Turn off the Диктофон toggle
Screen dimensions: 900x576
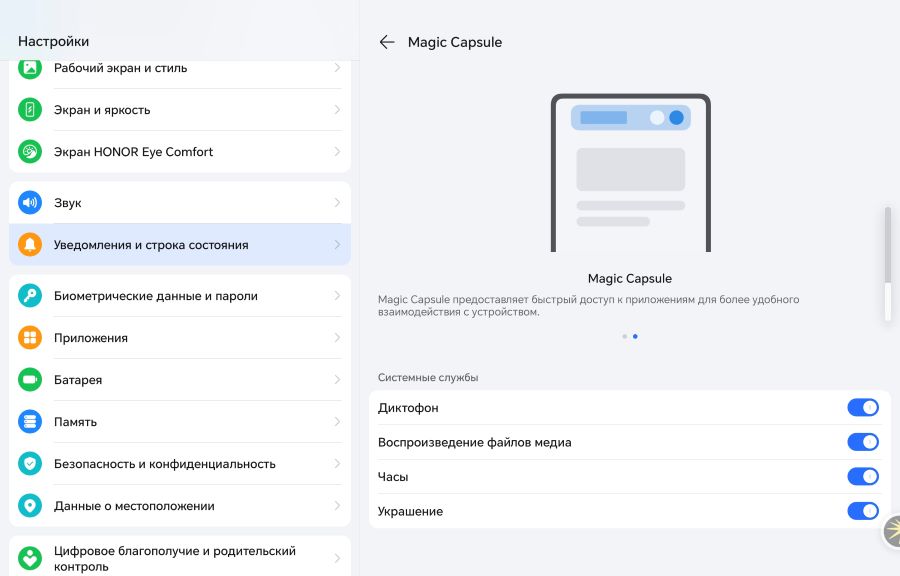(863, 407)
